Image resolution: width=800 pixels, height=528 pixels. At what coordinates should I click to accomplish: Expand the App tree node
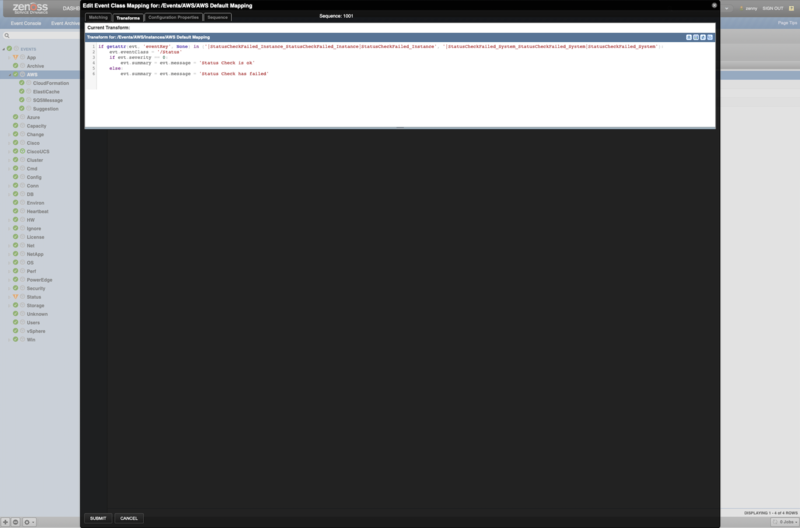click(x=9, y=58)
